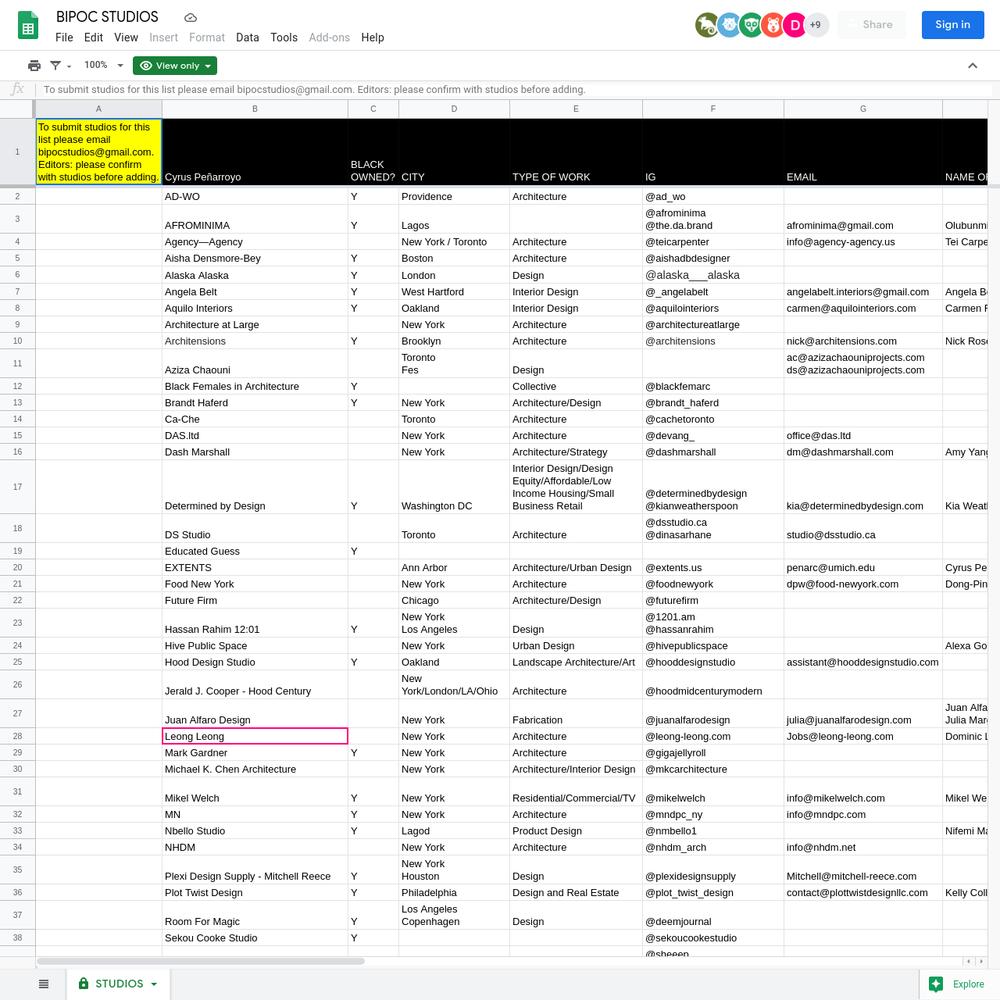Select column B header
Viewport: 1000px width, 1000px height.
(255, 109)
